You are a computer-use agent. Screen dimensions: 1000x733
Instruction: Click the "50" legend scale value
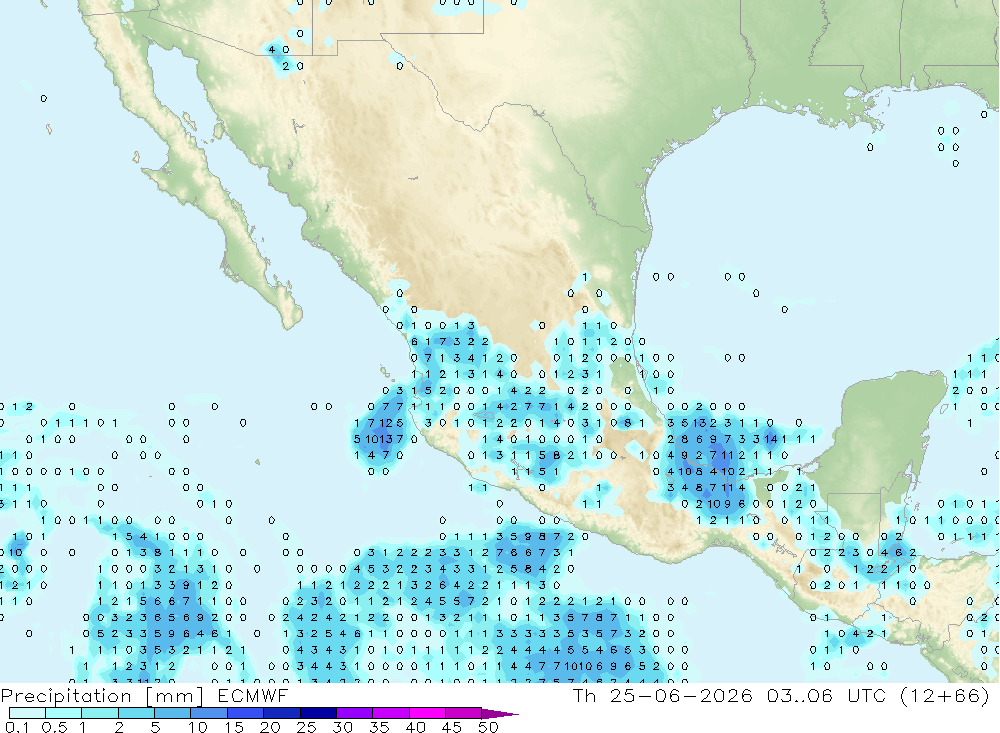(488, 727)
